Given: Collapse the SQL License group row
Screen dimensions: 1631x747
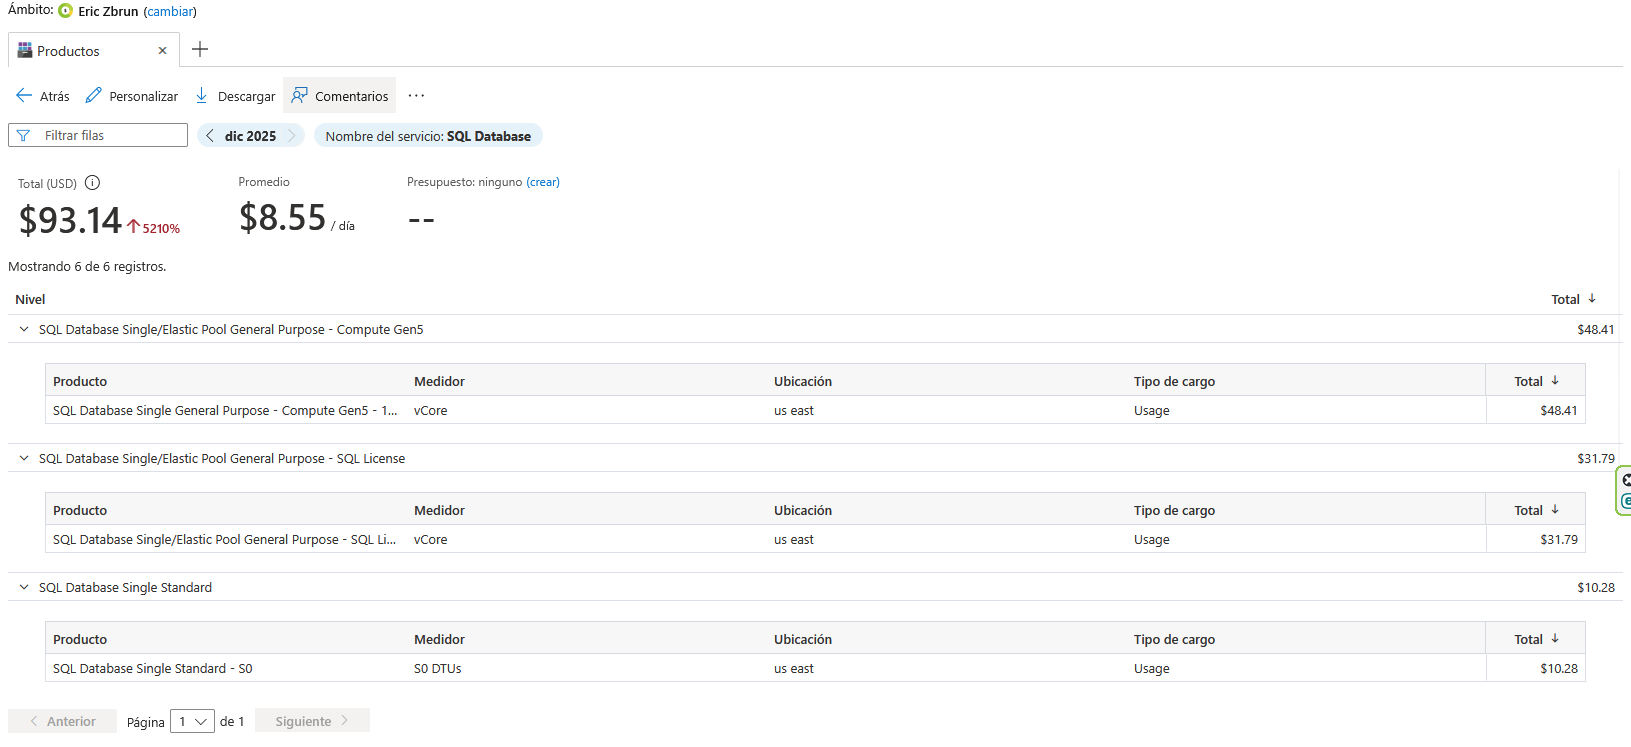Looking at the screenshot, I should 24,458.
